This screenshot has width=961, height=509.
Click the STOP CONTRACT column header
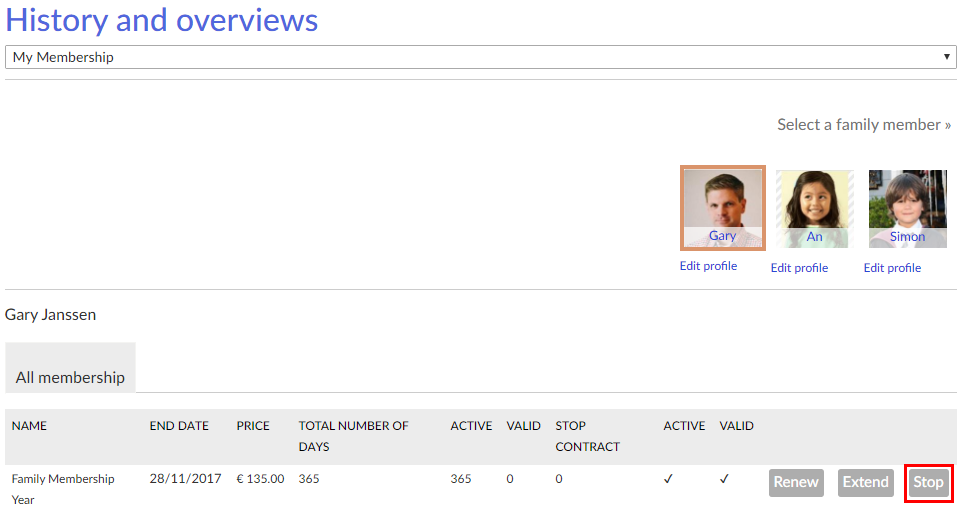(587, 436)
